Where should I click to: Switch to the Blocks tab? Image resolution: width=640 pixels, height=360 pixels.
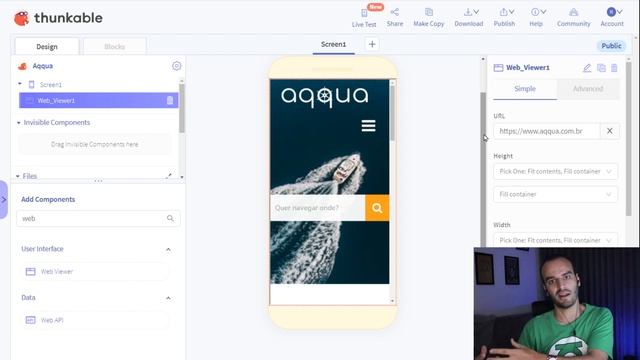[x=115, y=47]
